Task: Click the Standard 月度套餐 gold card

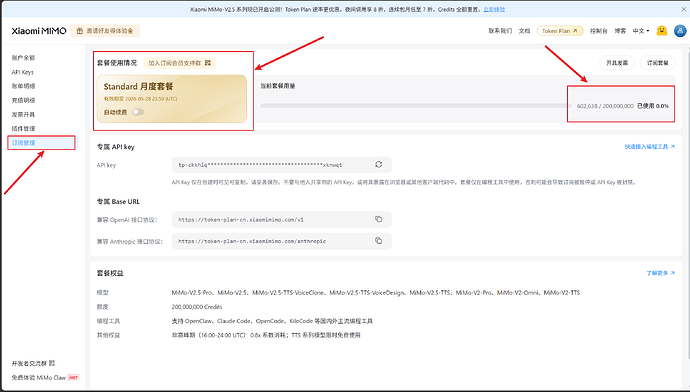Action: (172, 99)
